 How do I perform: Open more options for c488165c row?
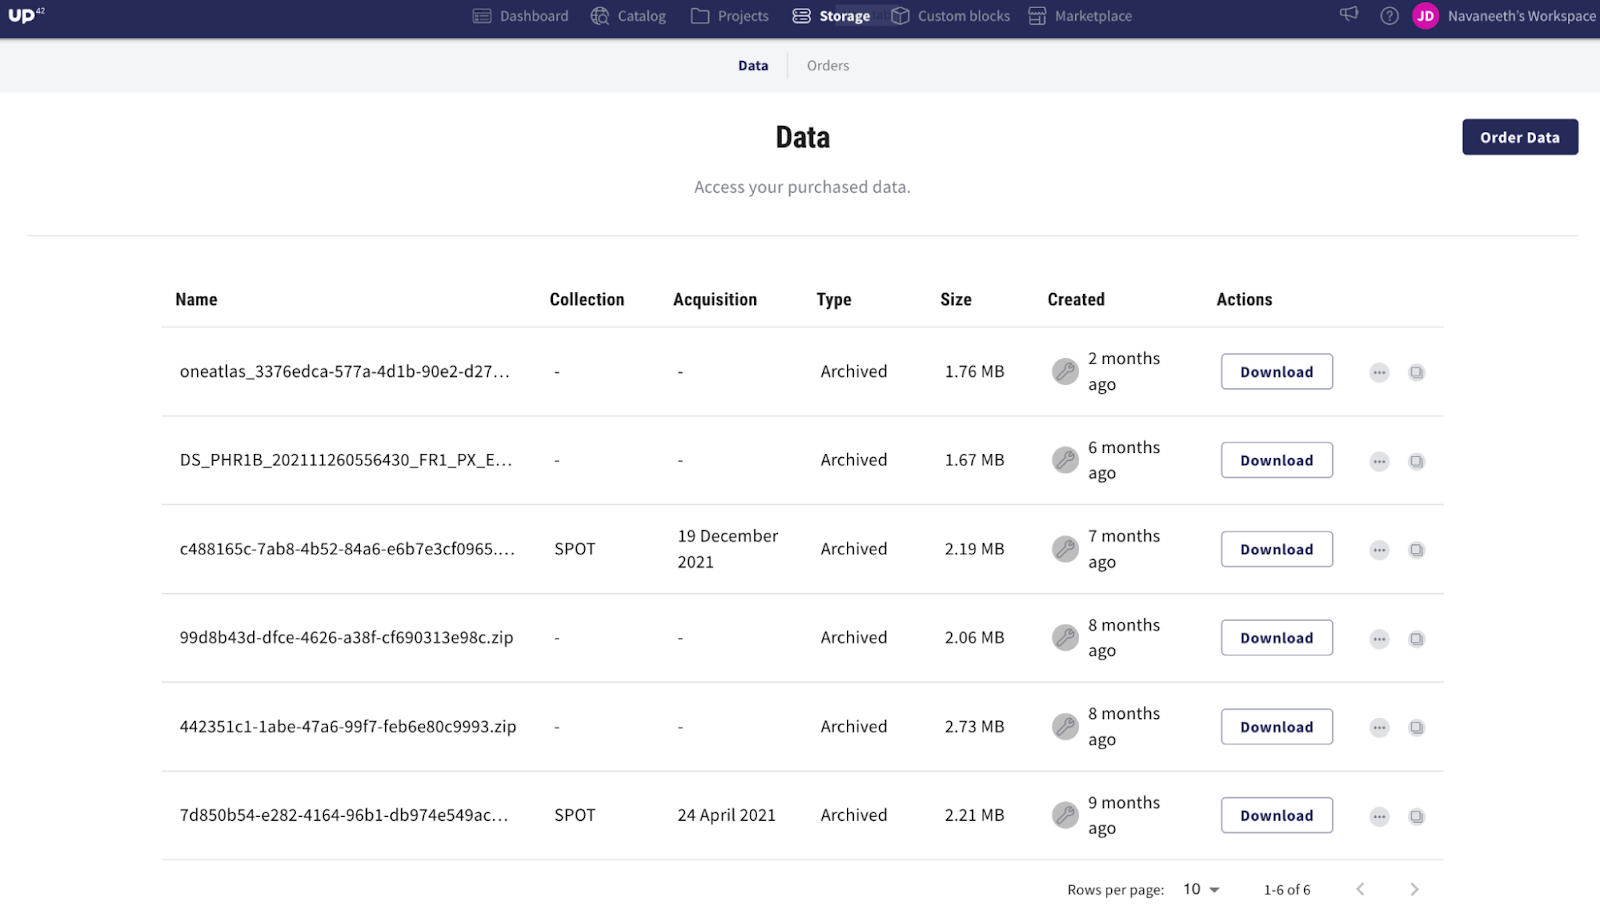1379,550
